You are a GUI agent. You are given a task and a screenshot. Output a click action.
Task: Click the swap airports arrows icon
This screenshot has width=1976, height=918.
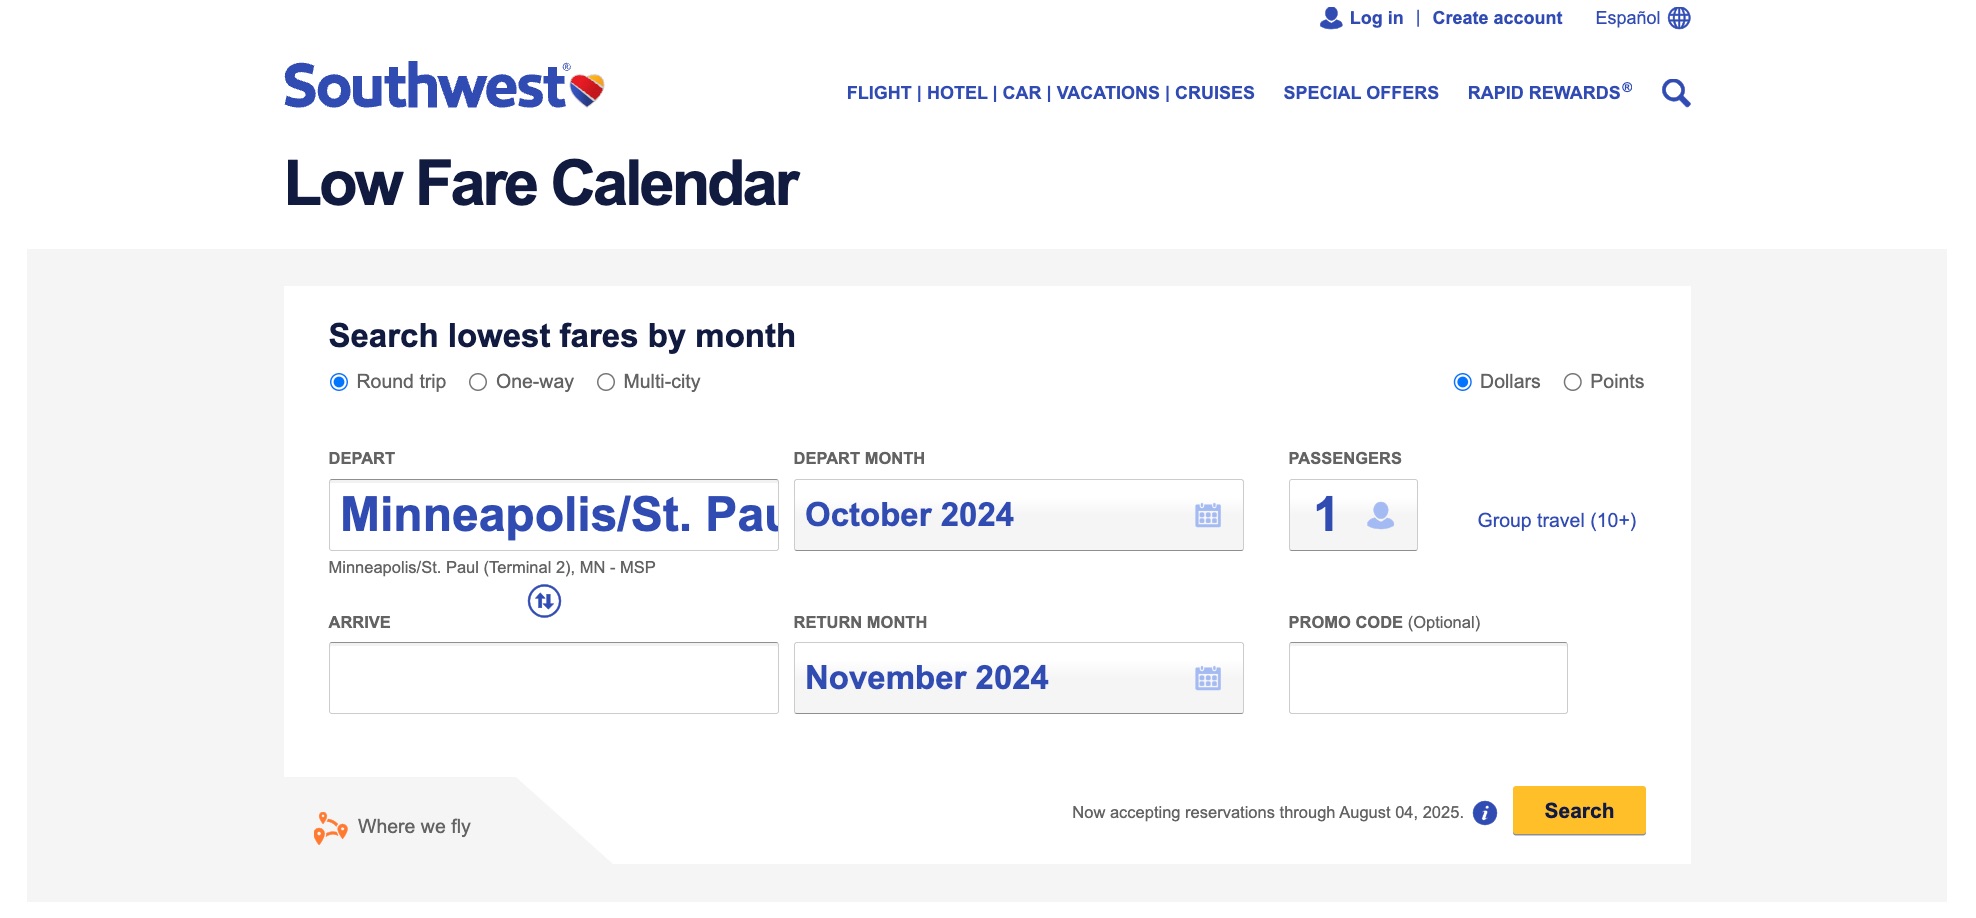[543, 602]
